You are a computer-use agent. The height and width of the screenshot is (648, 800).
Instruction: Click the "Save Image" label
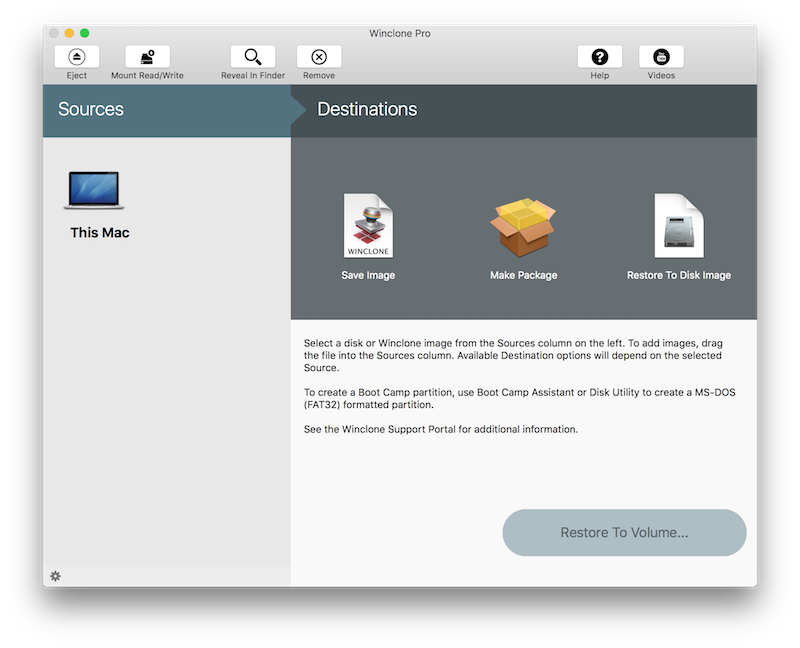coord(368,275)
